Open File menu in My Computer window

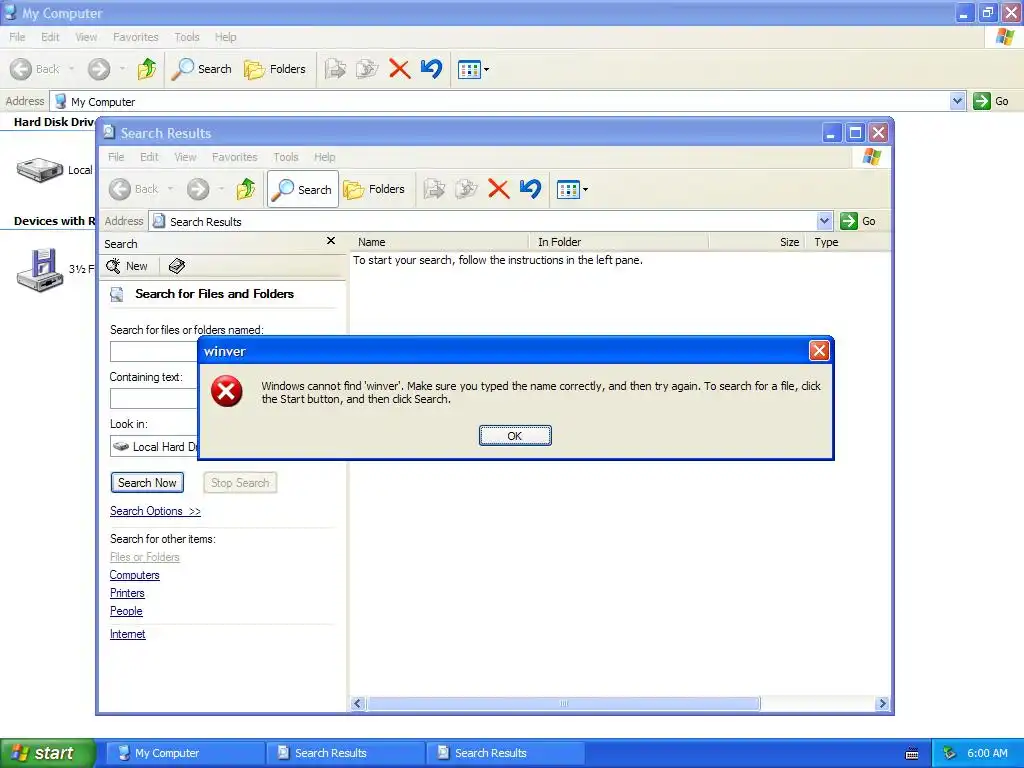[x=18, y=37]
